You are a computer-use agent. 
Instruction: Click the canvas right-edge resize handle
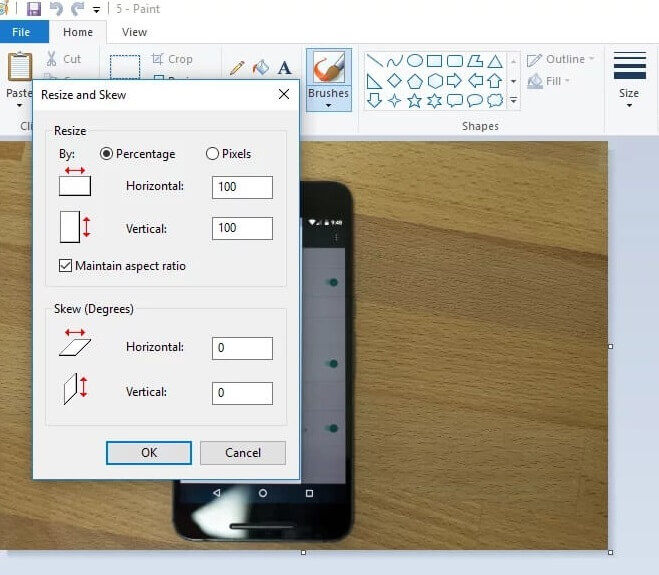[x=610, y=346]
